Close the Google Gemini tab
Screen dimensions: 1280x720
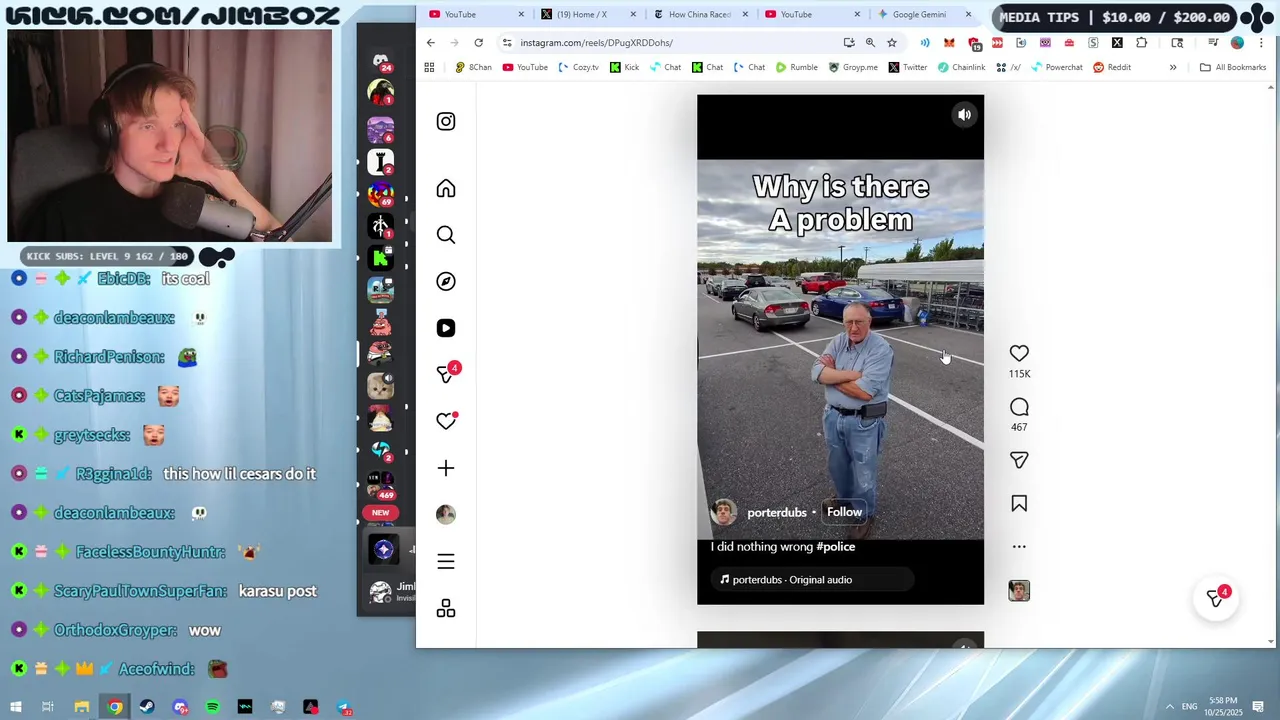(968, 14)
